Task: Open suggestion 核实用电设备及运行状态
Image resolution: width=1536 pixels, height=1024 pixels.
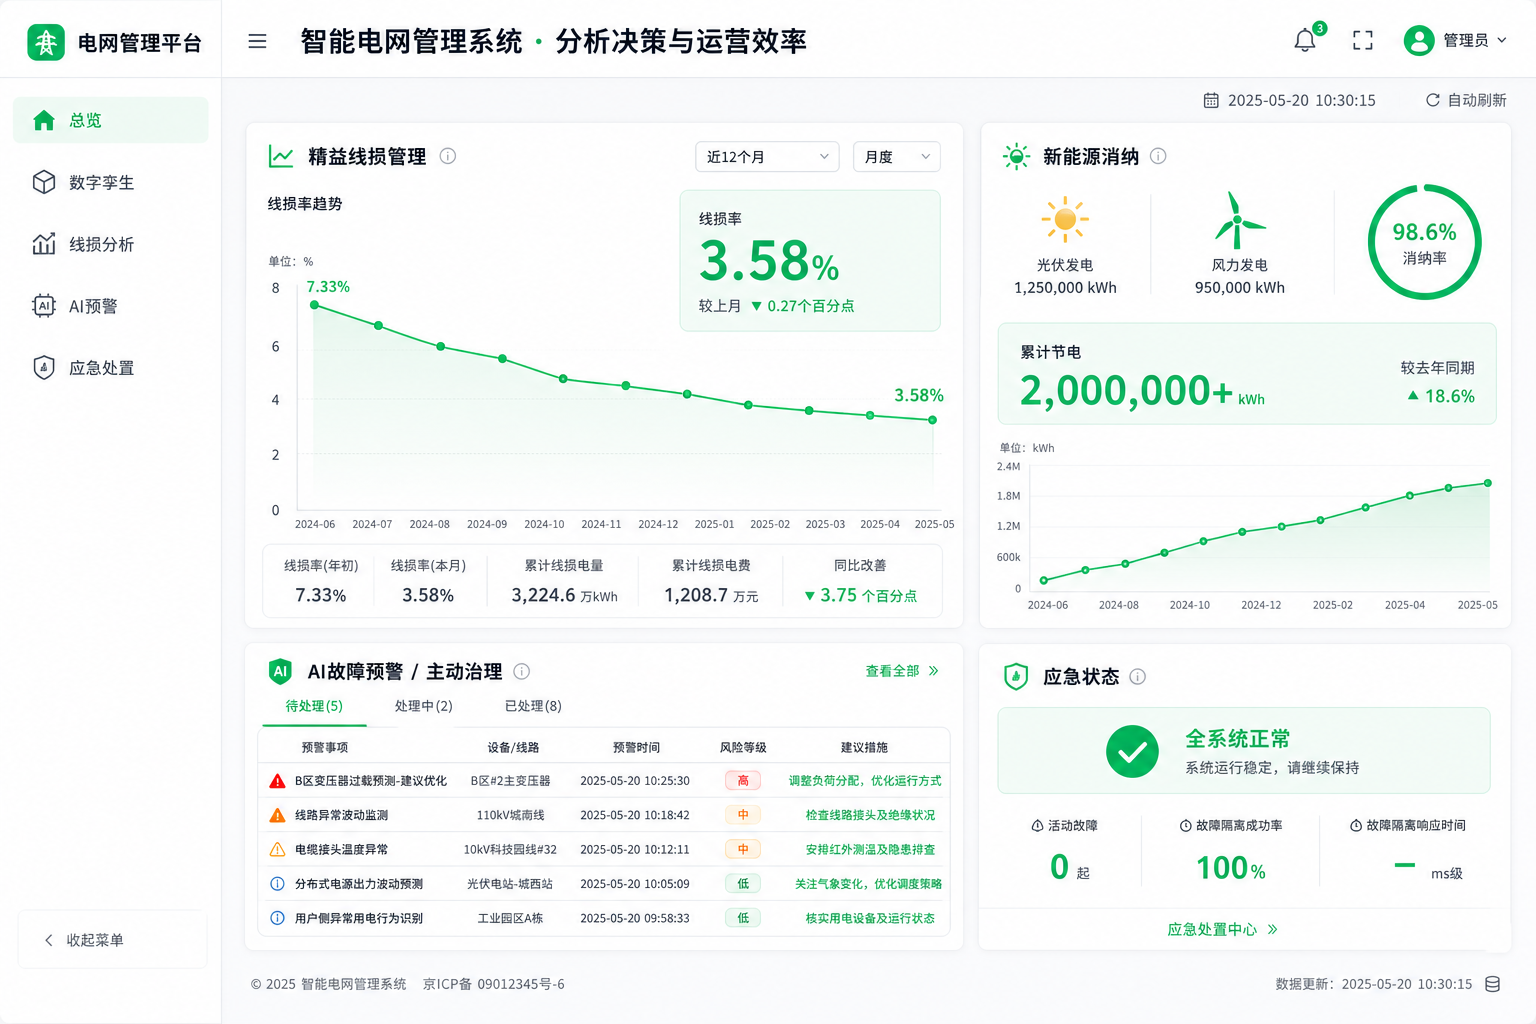Action: [x=870, y=918]
